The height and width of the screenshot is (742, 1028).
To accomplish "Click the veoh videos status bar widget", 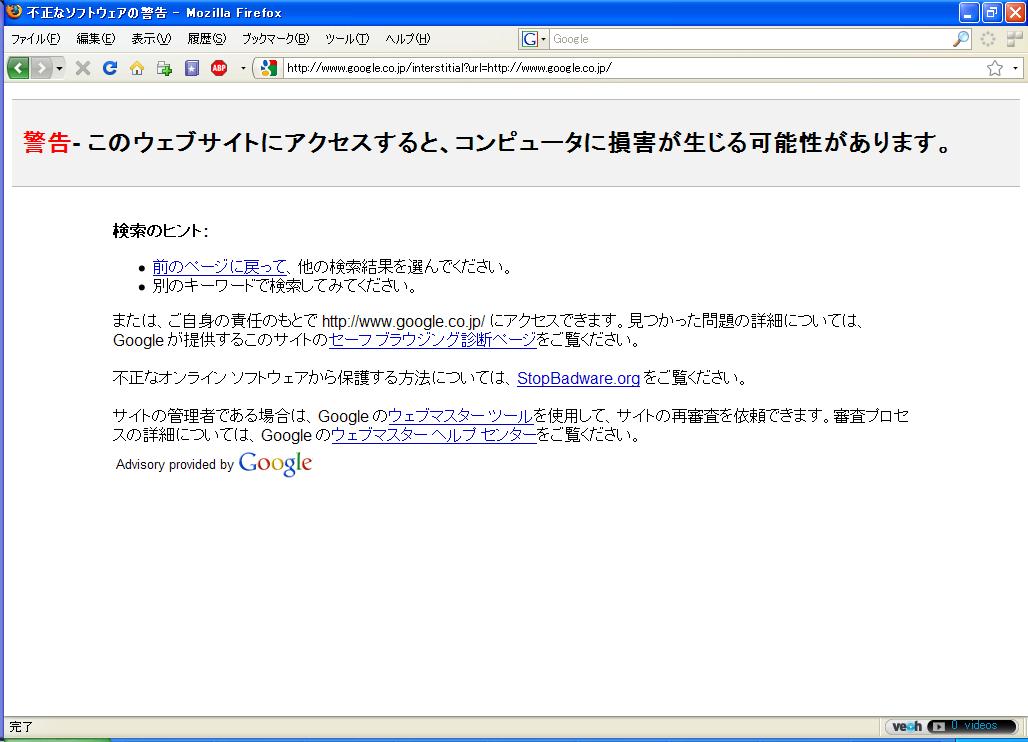I will 953,726.
